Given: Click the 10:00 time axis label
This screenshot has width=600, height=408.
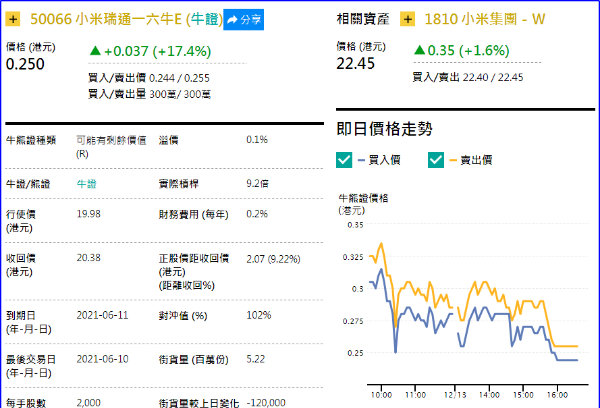Looking at the screenshot, I should 381,395.
